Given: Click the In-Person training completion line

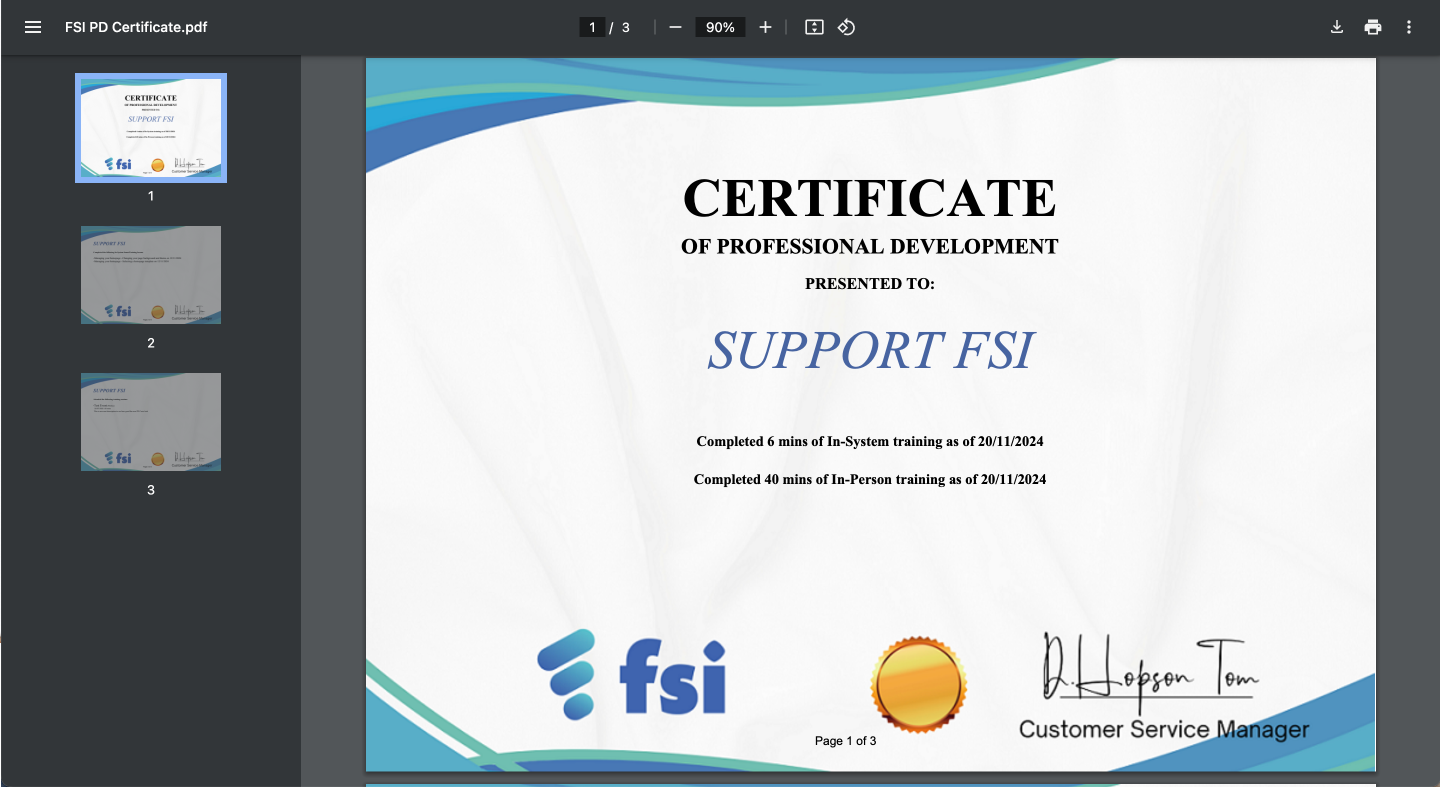Looking at the screenshot, I should click(870, 479).
